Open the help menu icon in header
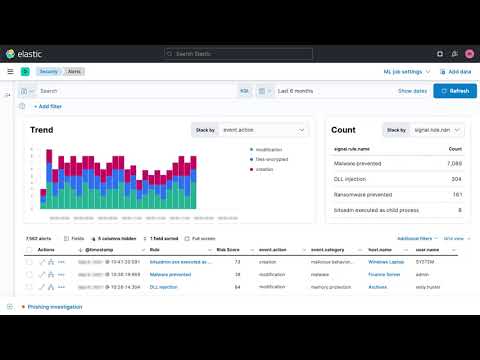Image resolution: width=480 pixels, height=360 pixels. click(x=440, y=54)
